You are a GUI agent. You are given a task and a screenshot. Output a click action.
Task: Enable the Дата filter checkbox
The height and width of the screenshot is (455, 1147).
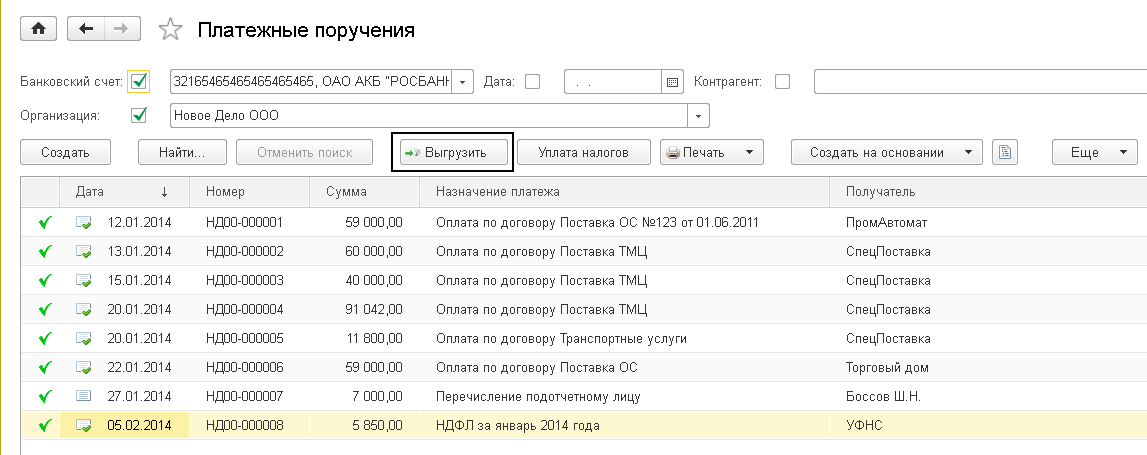(x=533, y=82)
